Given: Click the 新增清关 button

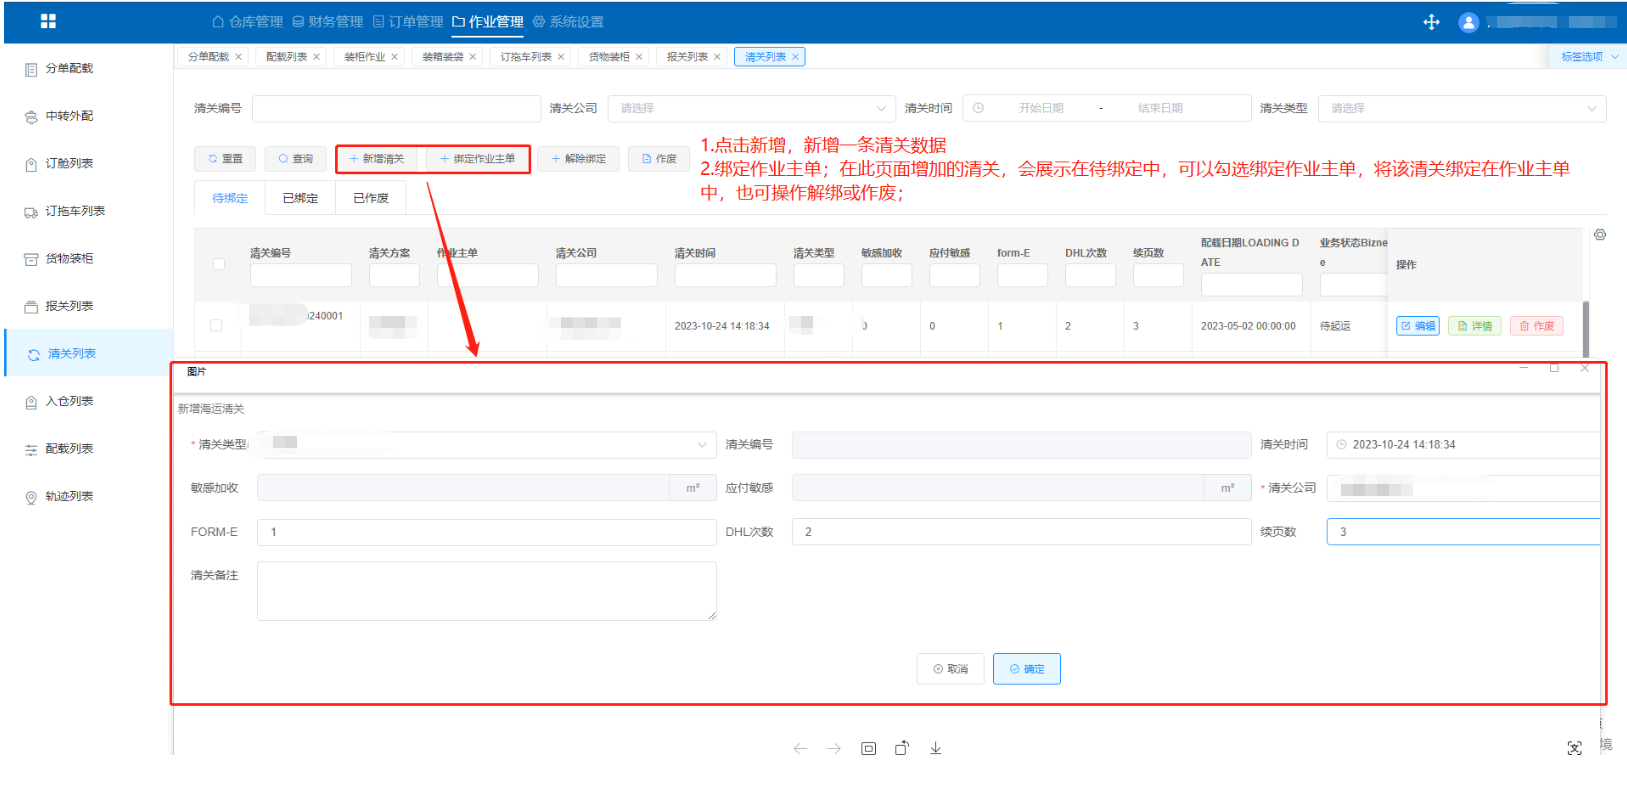Looking at the screenshot, I should [x=377, y=159].
